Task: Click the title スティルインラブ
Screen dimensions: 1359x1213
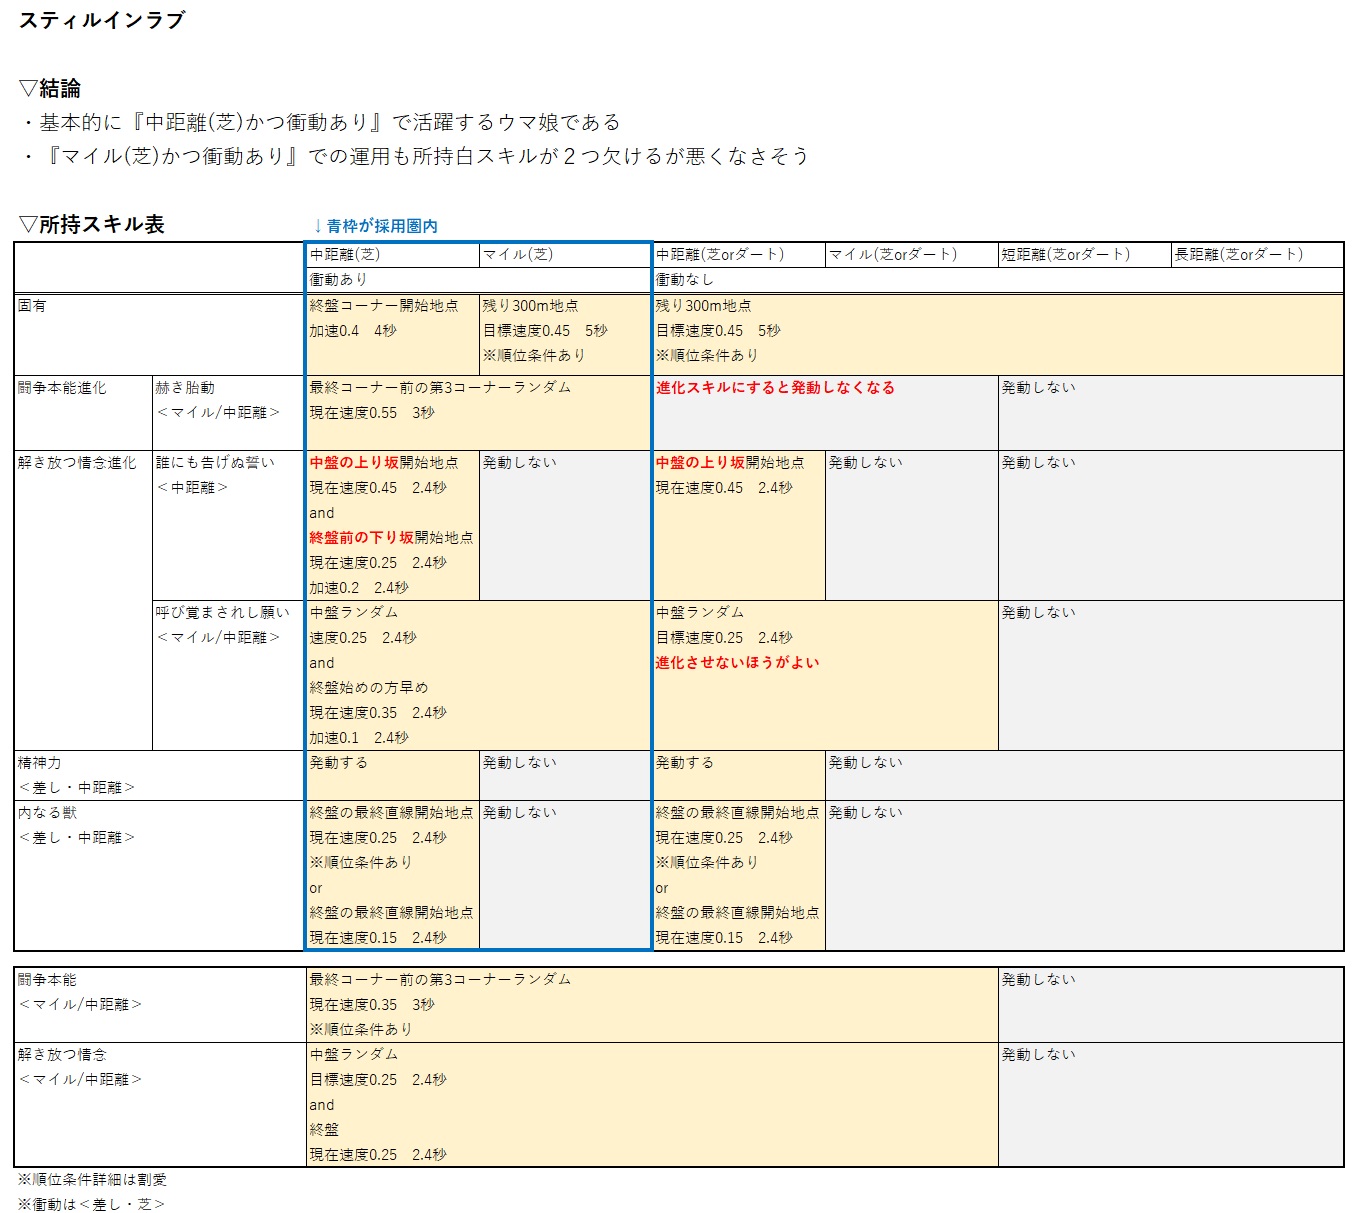Action: pos(102,20)
